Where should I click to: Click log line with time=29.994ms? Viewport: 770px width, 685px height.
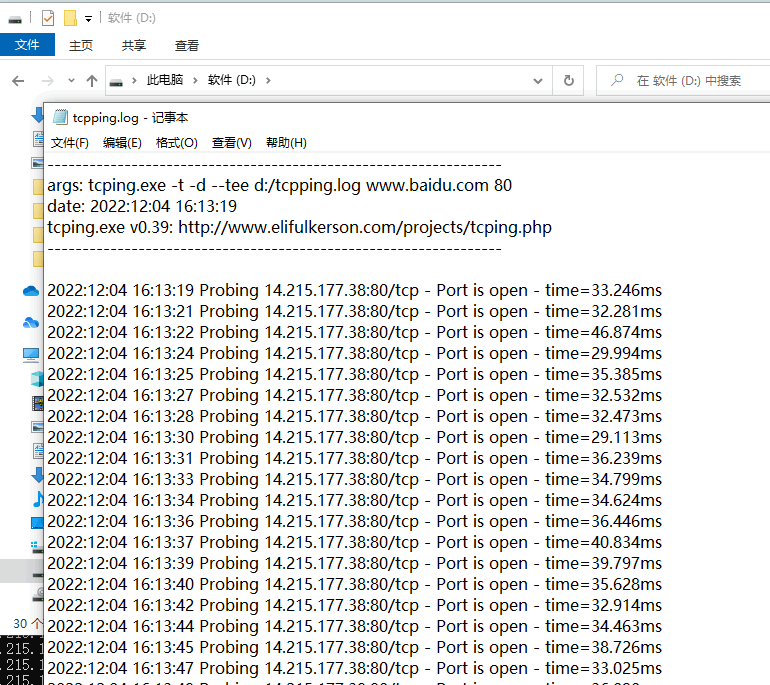355,354
